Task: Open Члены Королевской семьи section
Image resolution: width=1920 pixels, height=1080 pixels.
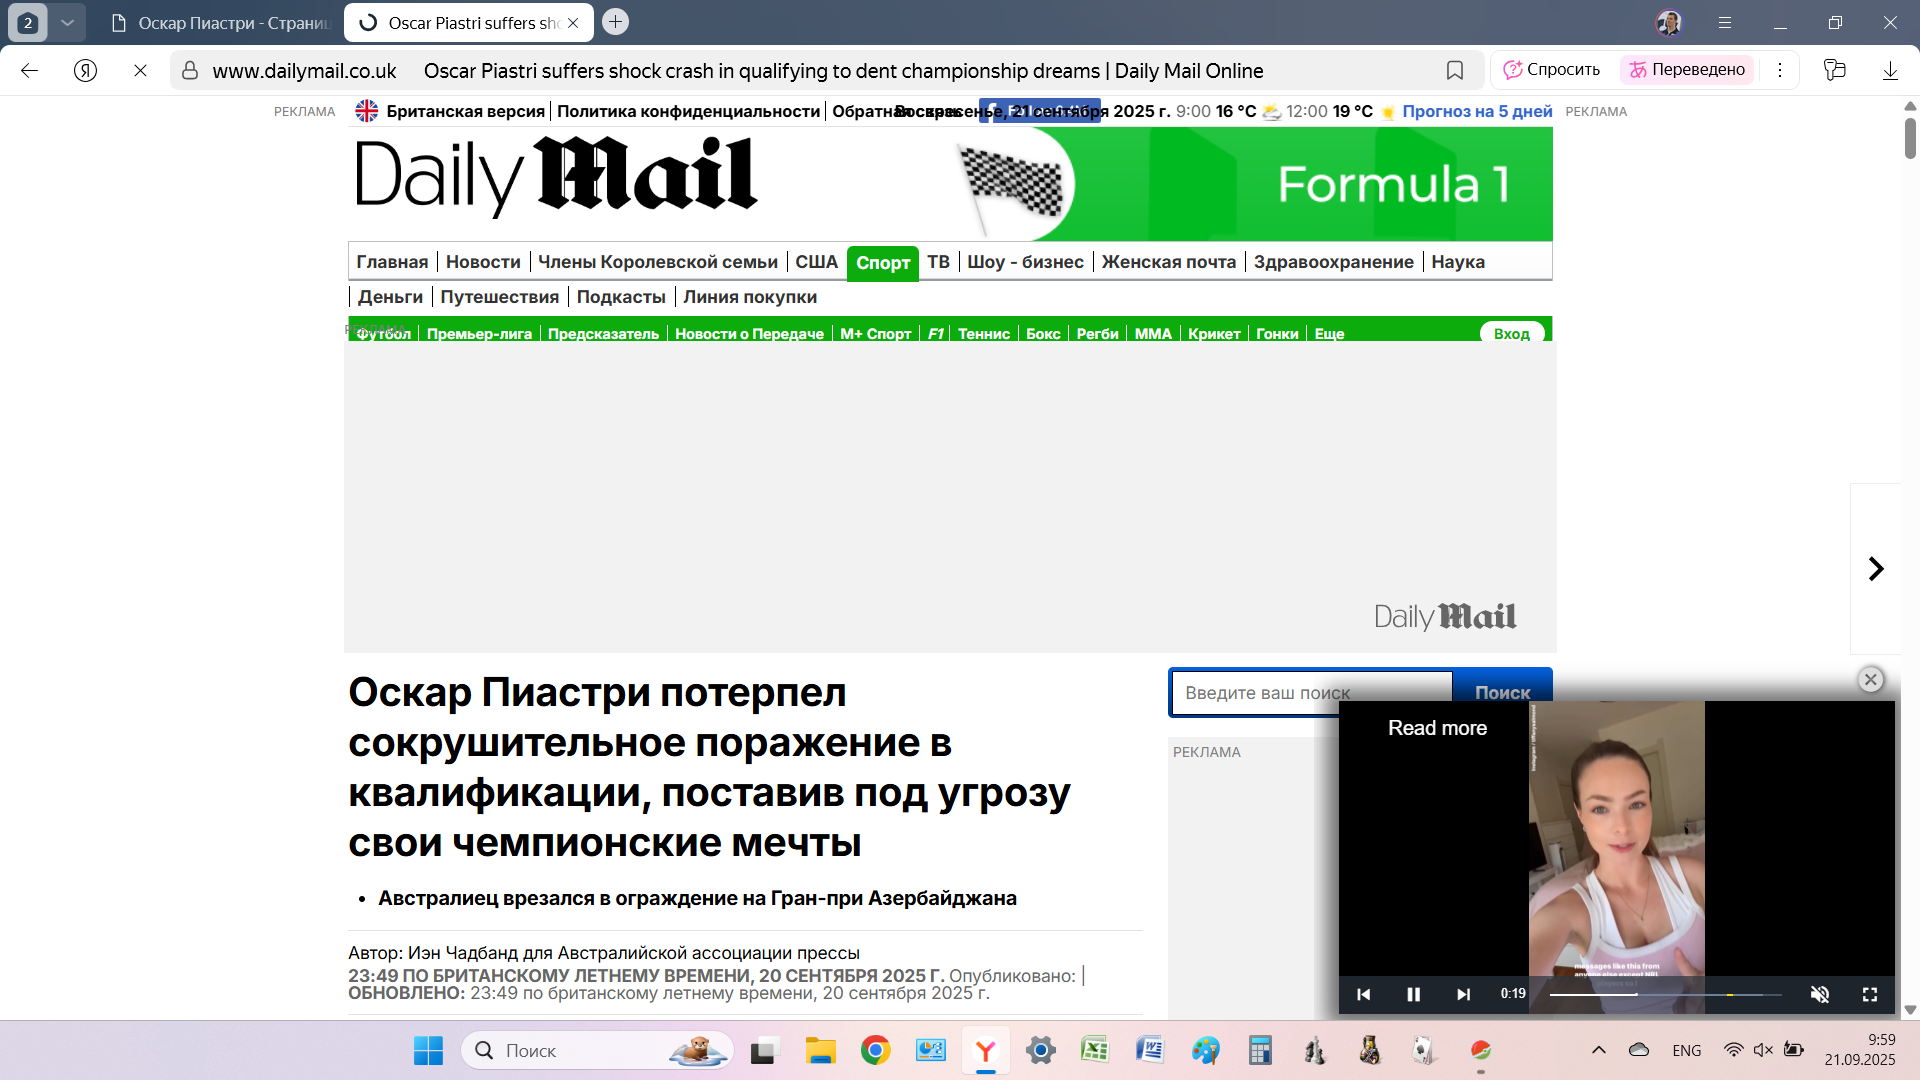Action: coord(658,261)
